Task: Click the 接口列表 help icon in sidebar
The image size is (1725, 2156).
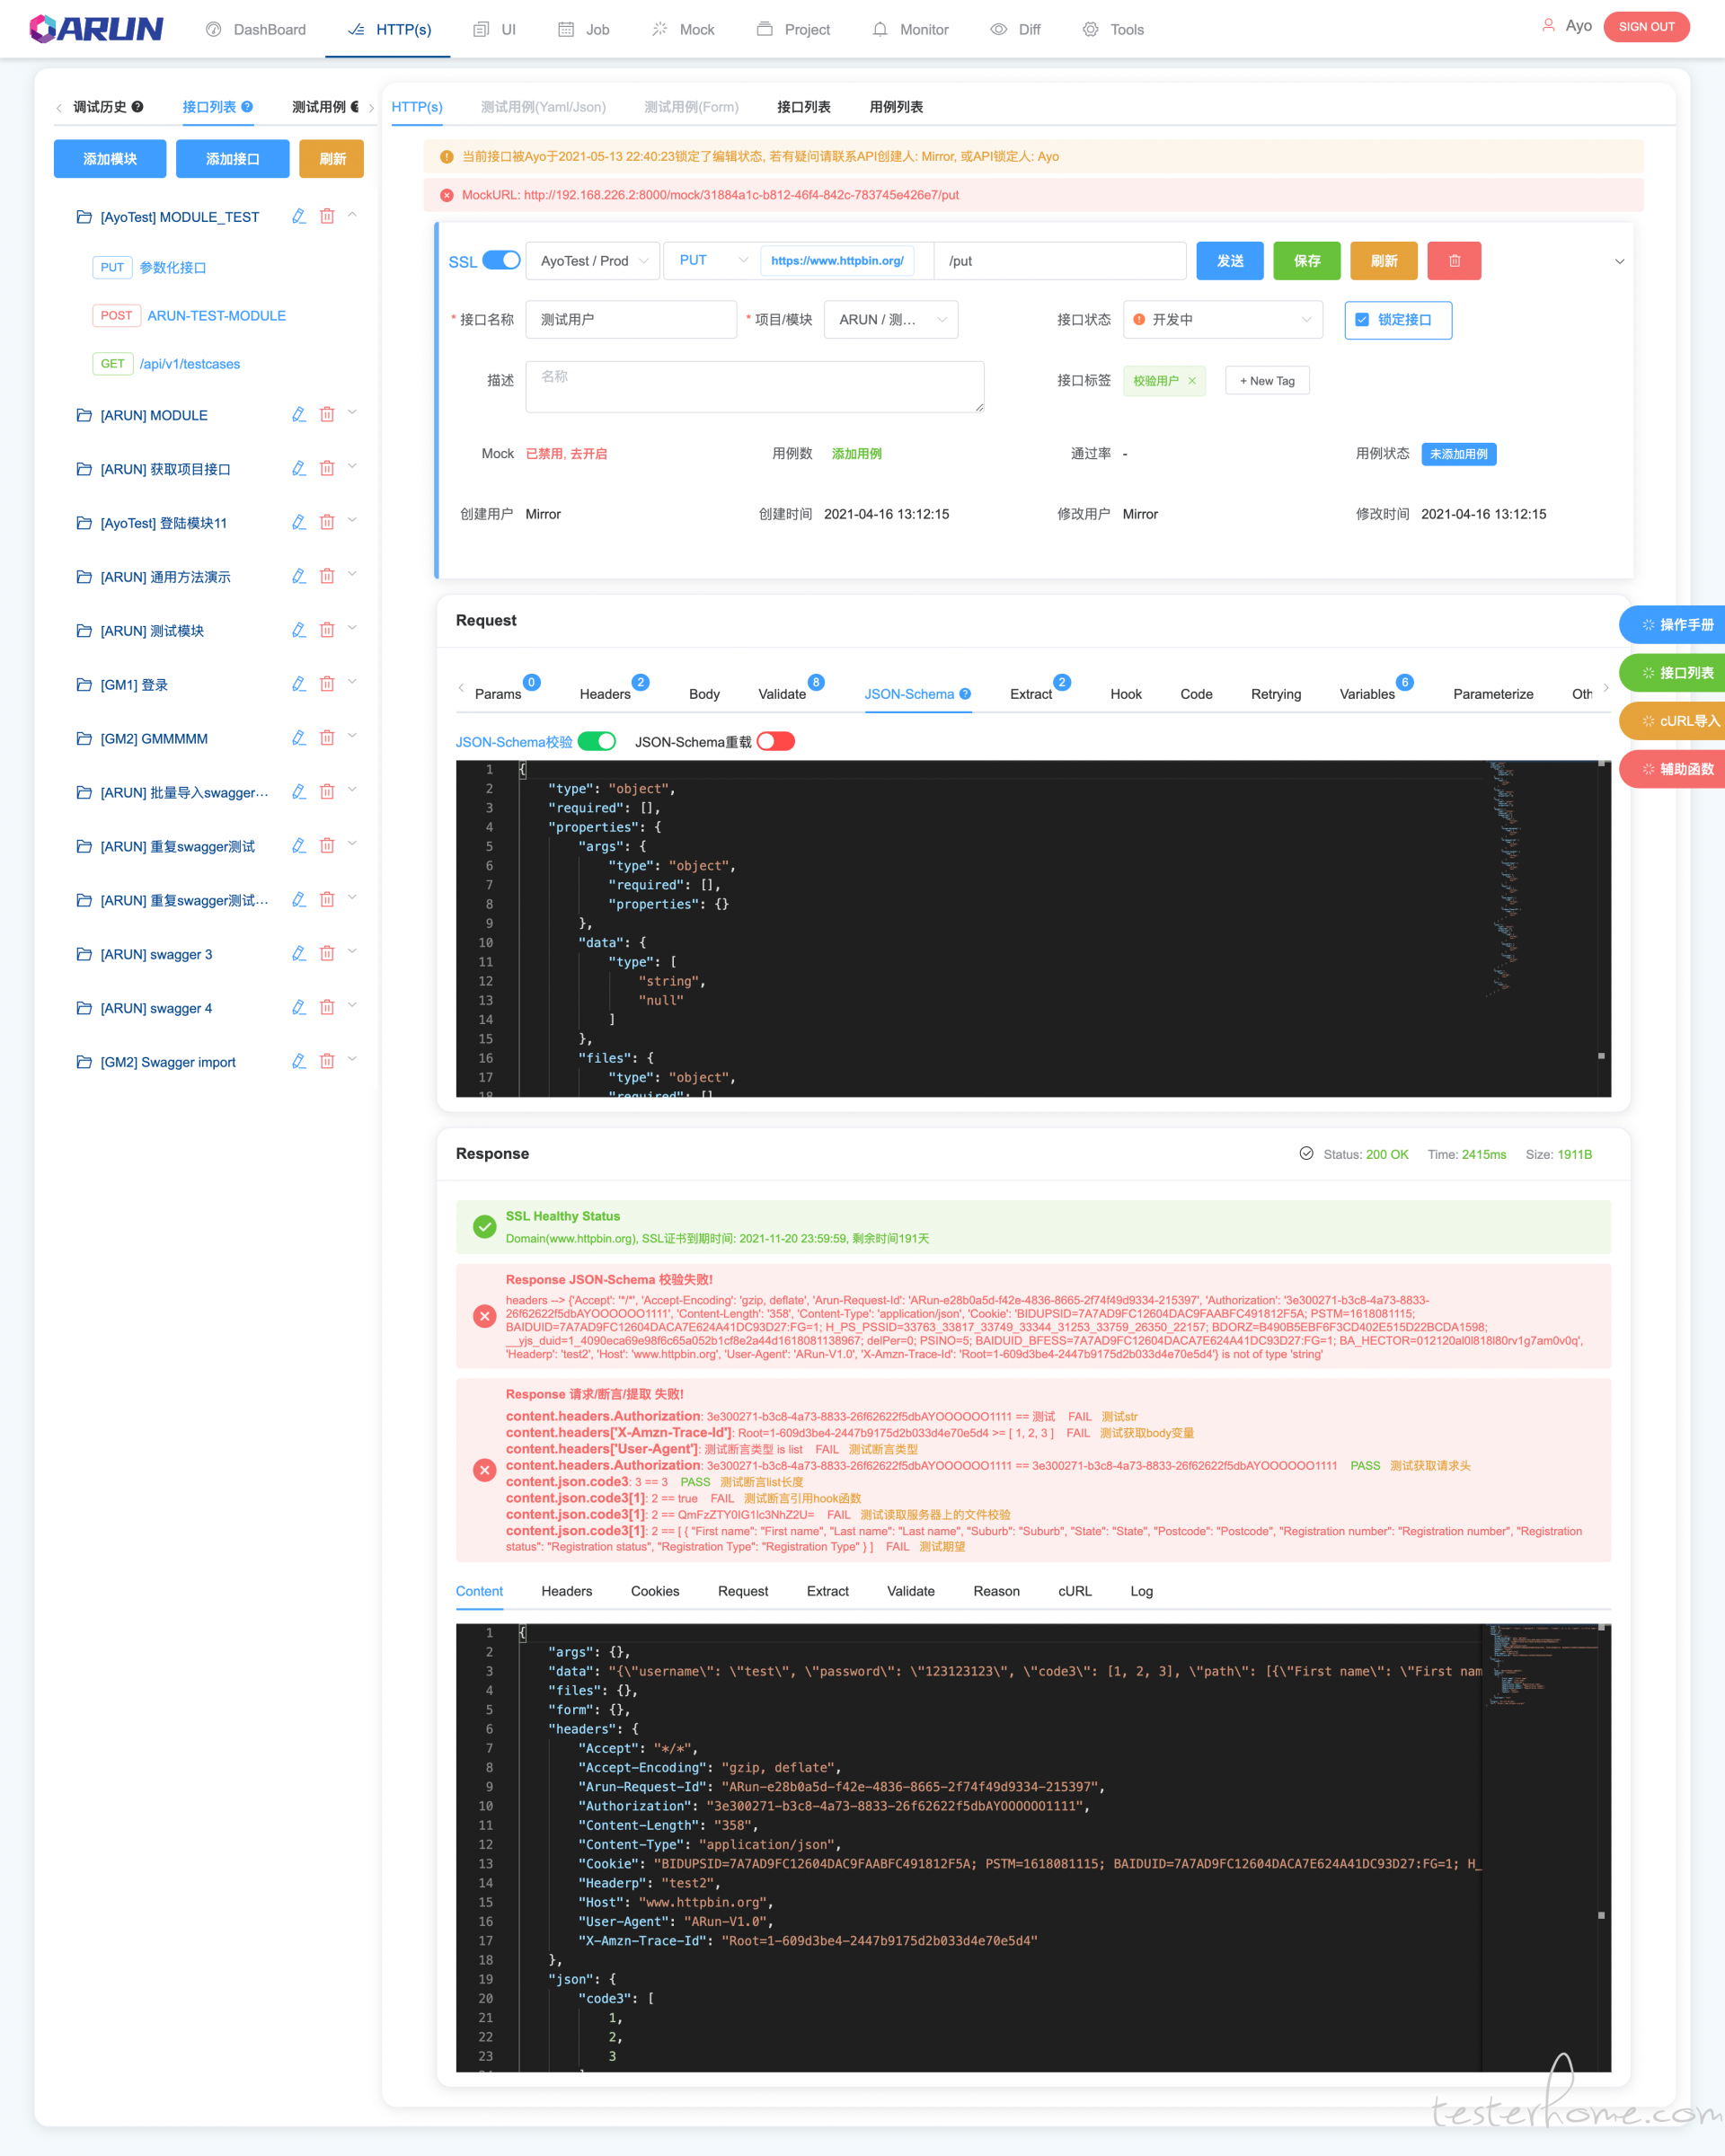Action: click(x=247, y=107)
